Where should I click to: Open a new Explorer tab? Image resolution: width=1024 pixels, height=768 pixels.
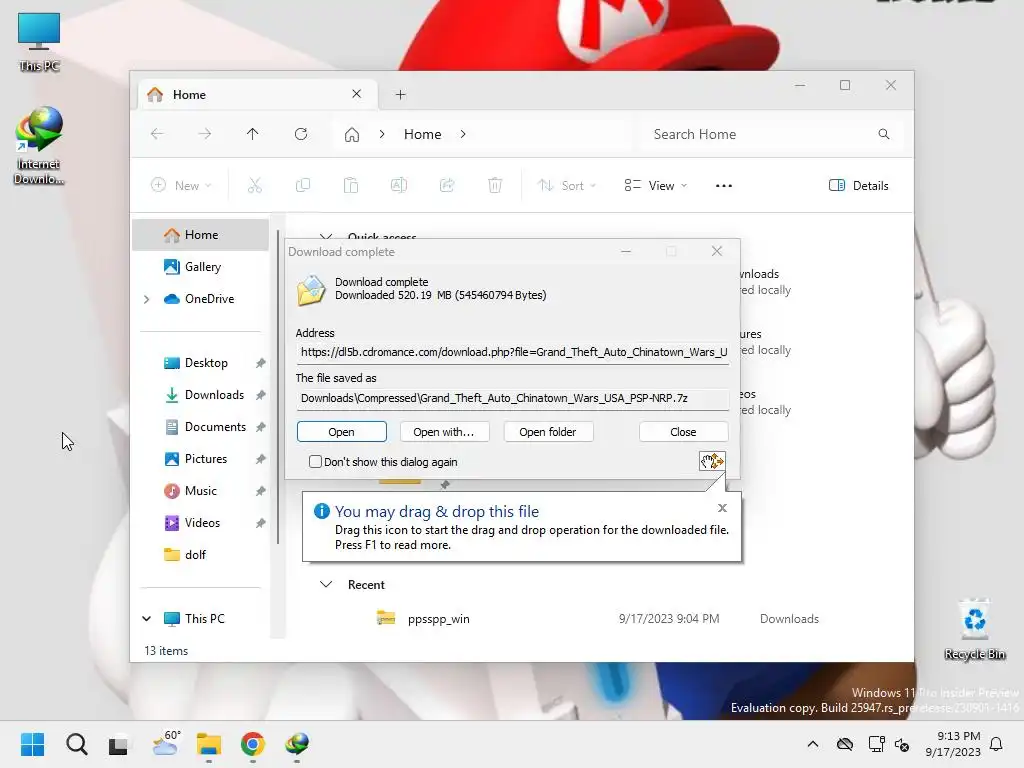tap(401, 95)
